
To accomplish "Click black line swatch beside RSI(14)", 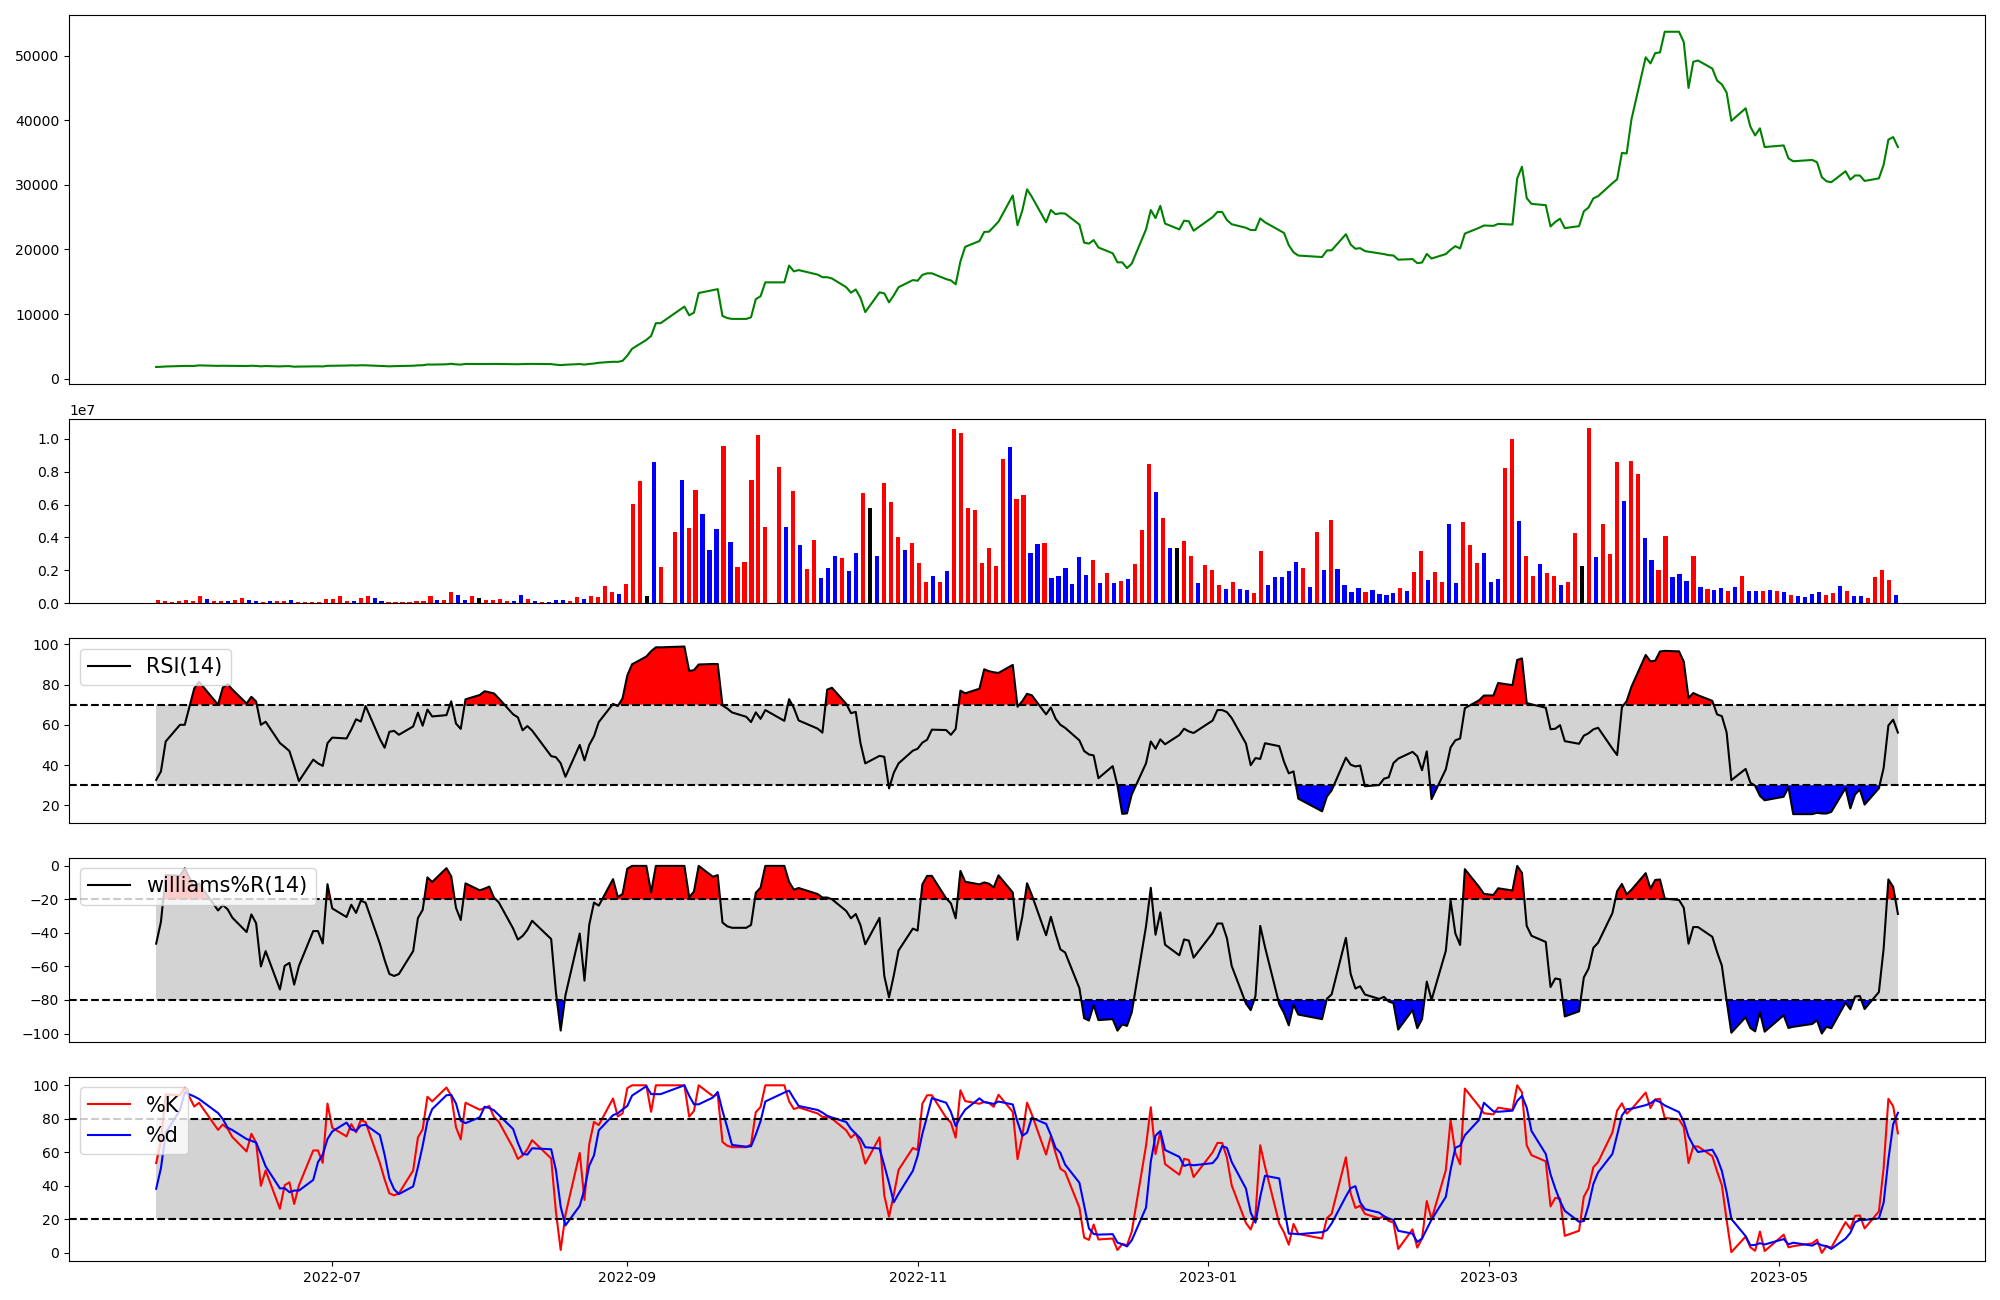I will 109,666.
